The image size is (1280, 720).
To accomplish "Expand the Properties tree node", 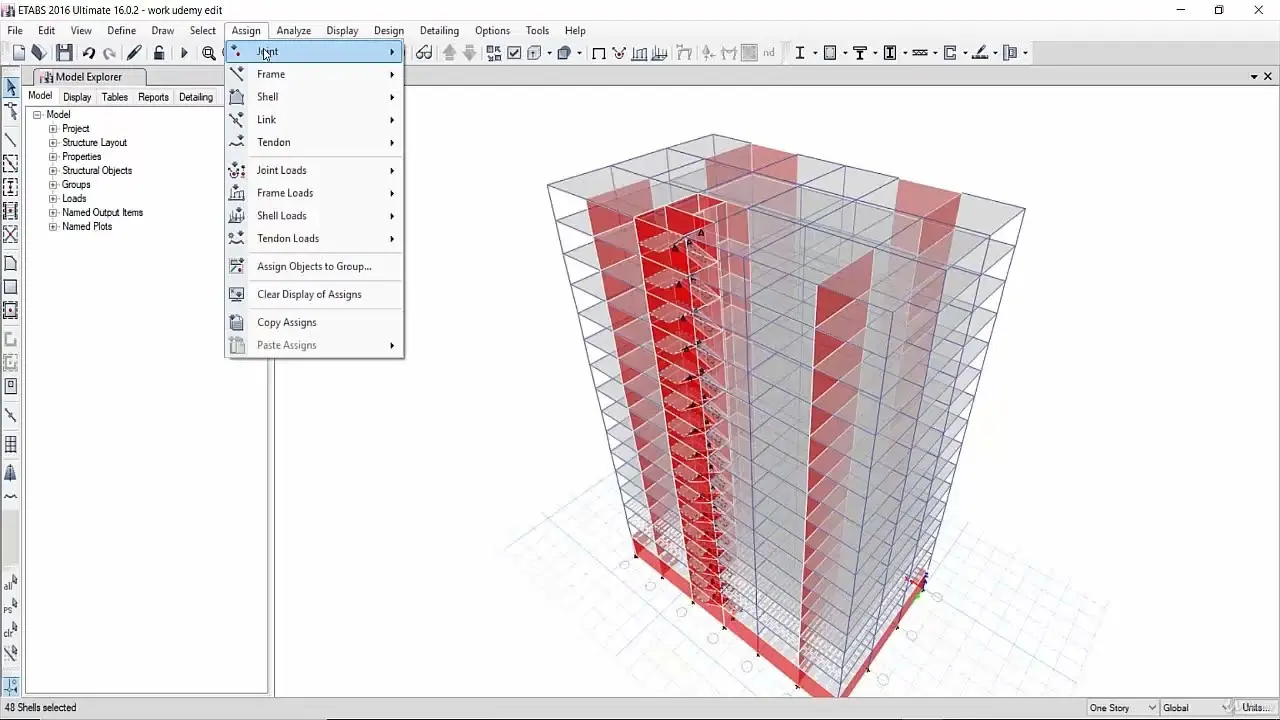I will point(53,157).
